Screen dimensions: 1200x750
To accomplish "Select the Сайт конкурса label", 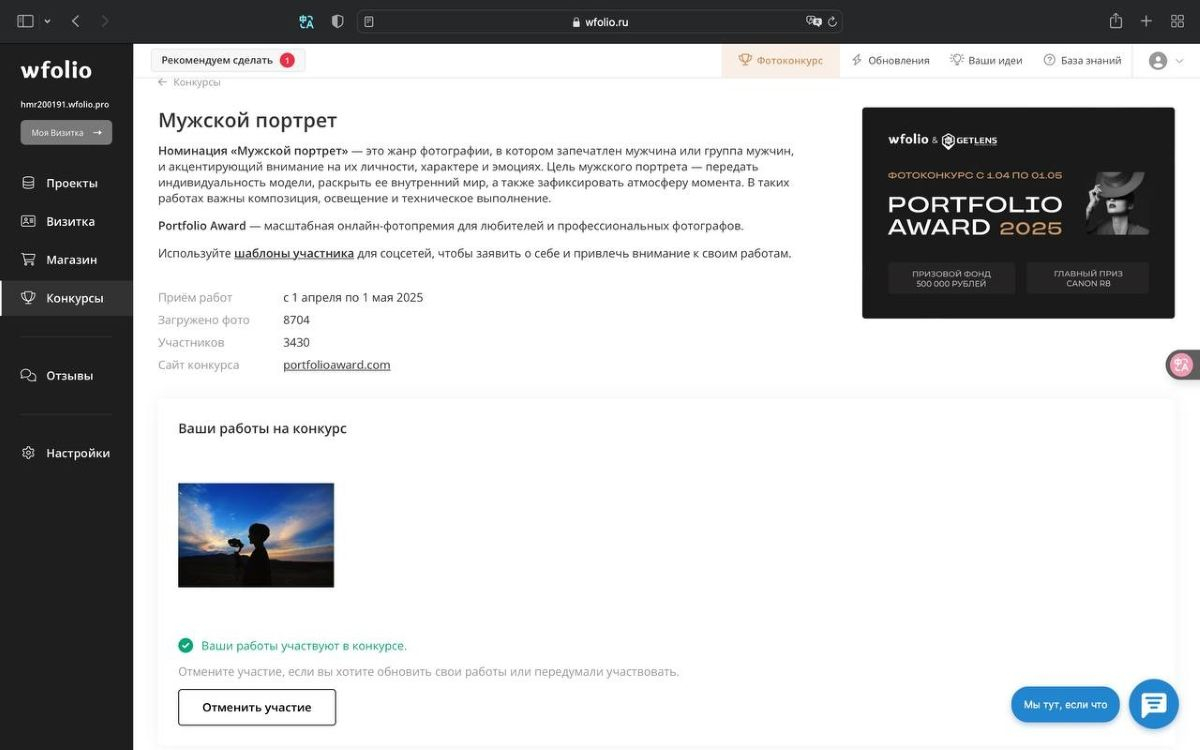I will 199,365.
